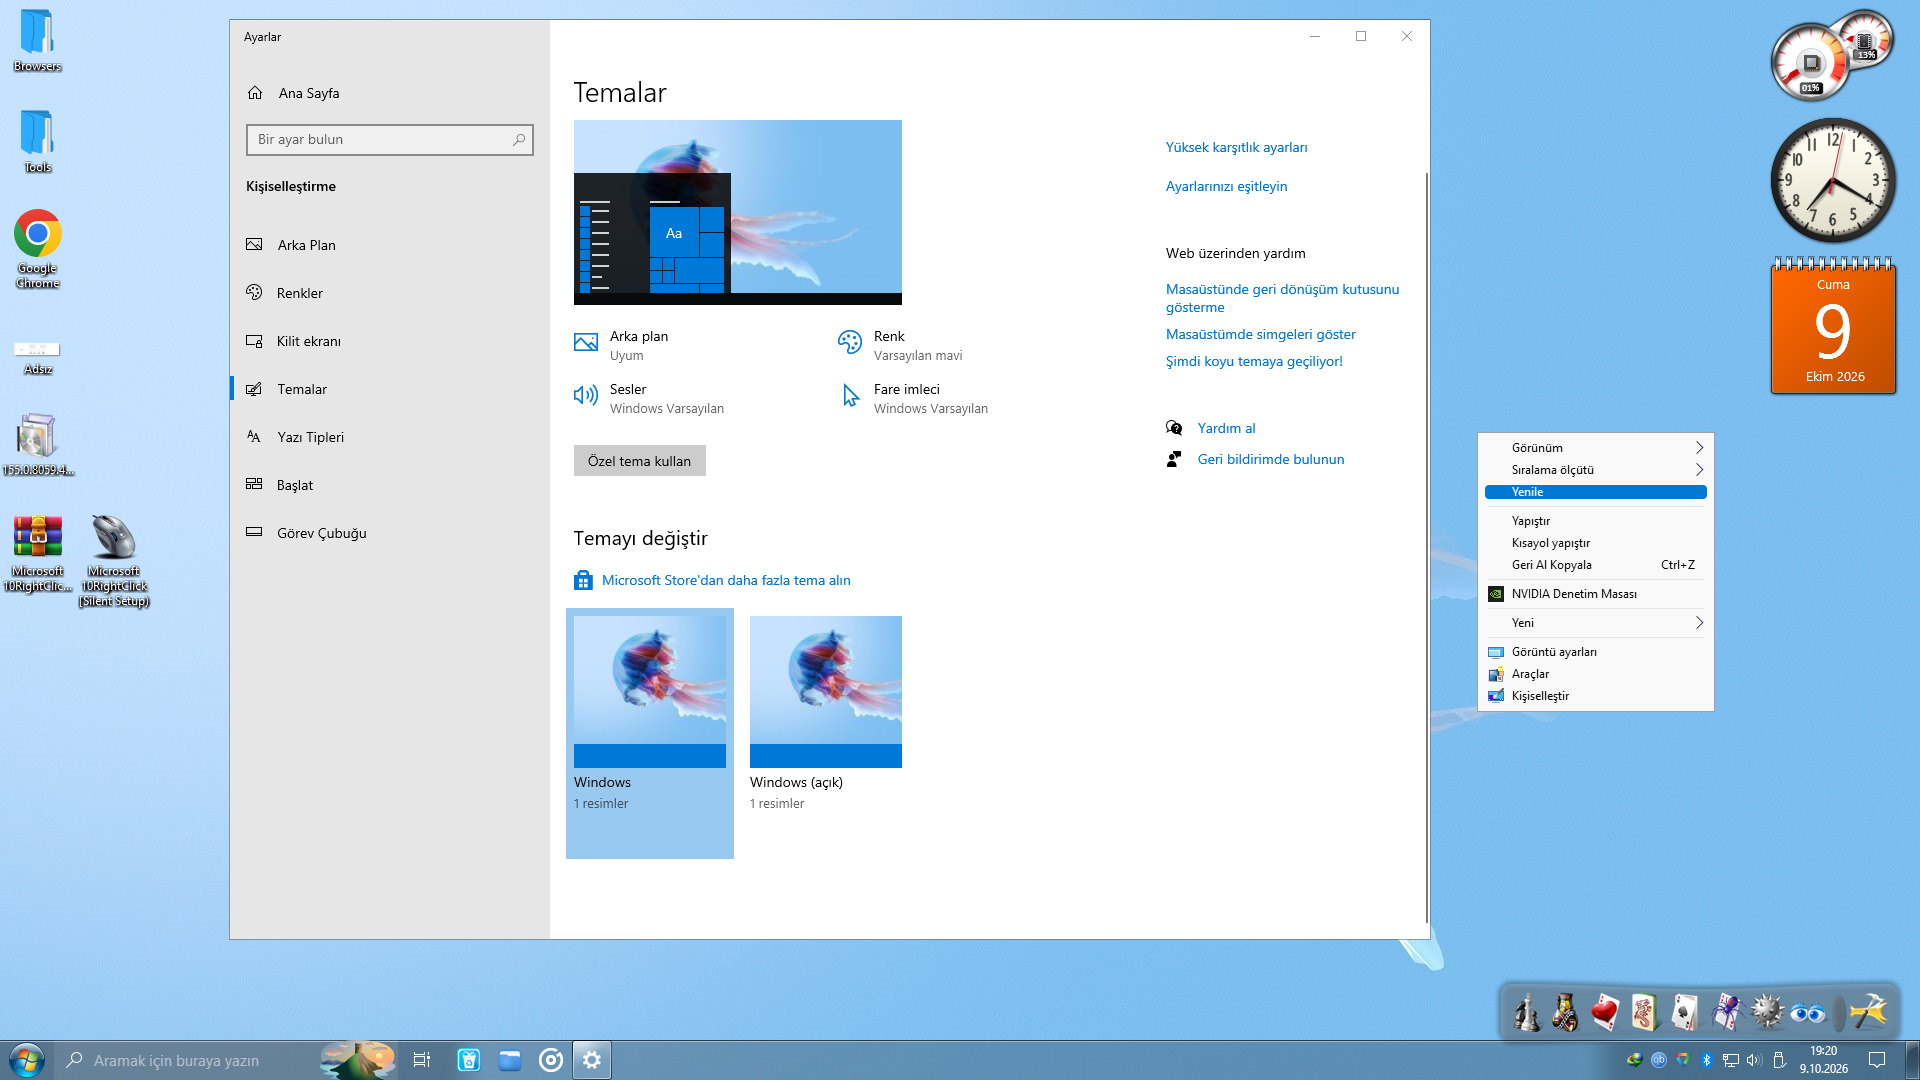1920x1080 pixels.
Task: Open Task View on the taskbar
Action: coord(422,1060)
